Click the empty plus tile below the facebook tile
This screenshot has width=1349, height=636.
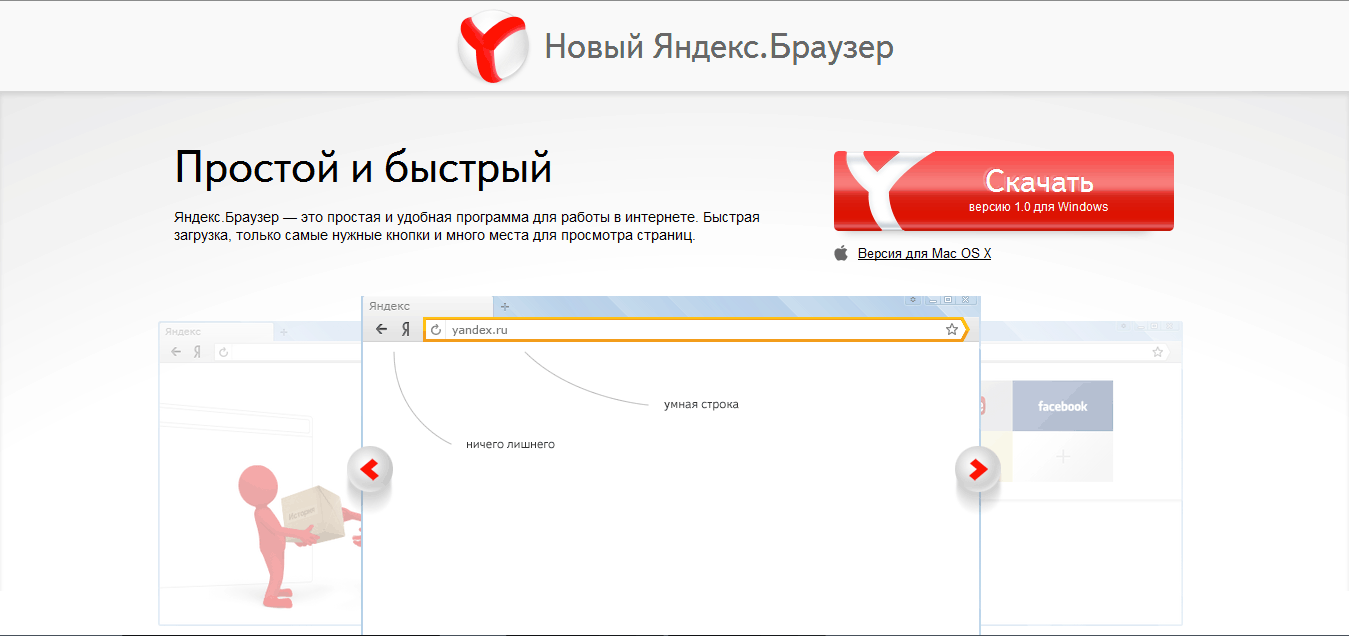point(1062,456)
